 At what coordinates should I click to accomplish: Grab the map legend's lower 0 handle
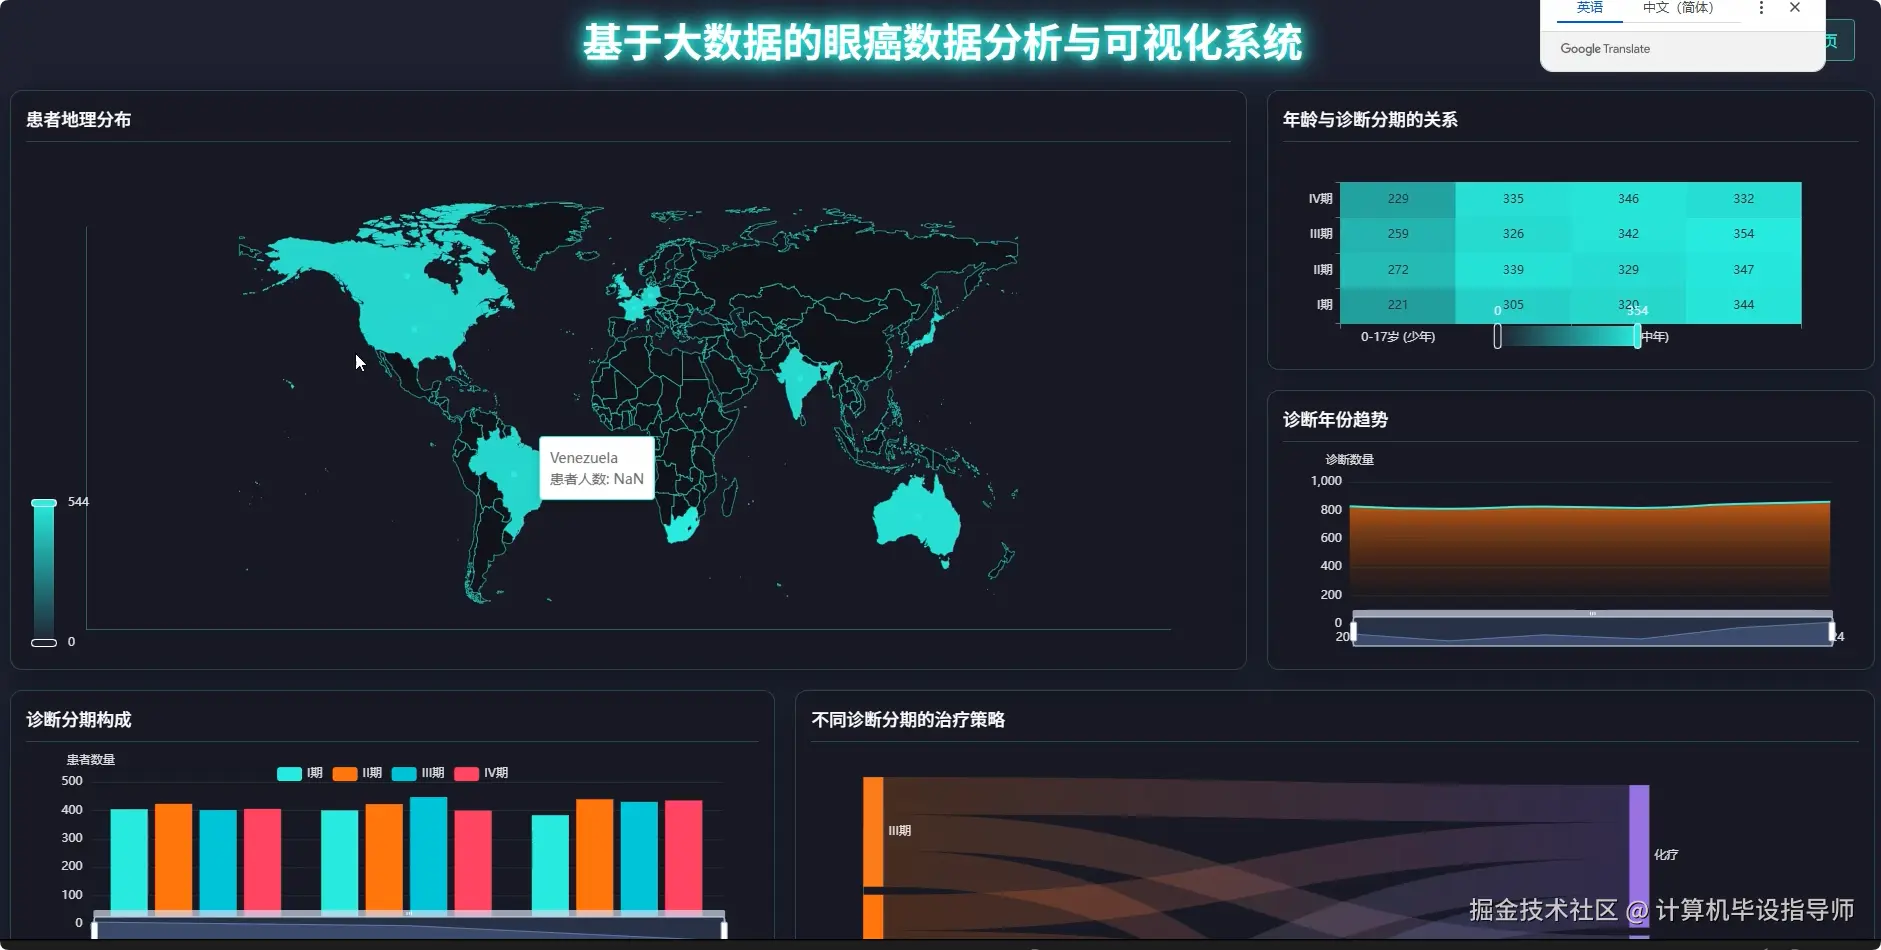pyautogui.click(x=44, y=643)
